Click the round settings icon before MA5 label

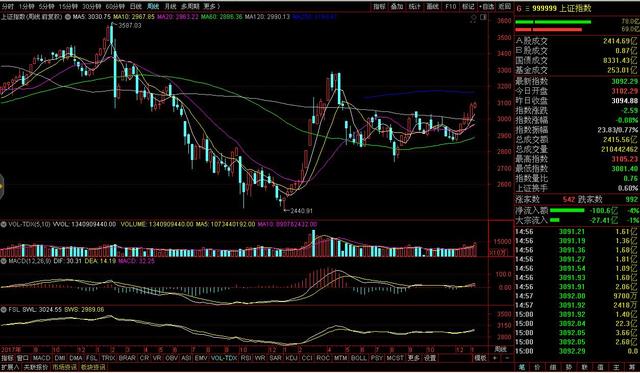tap(69, 17)
